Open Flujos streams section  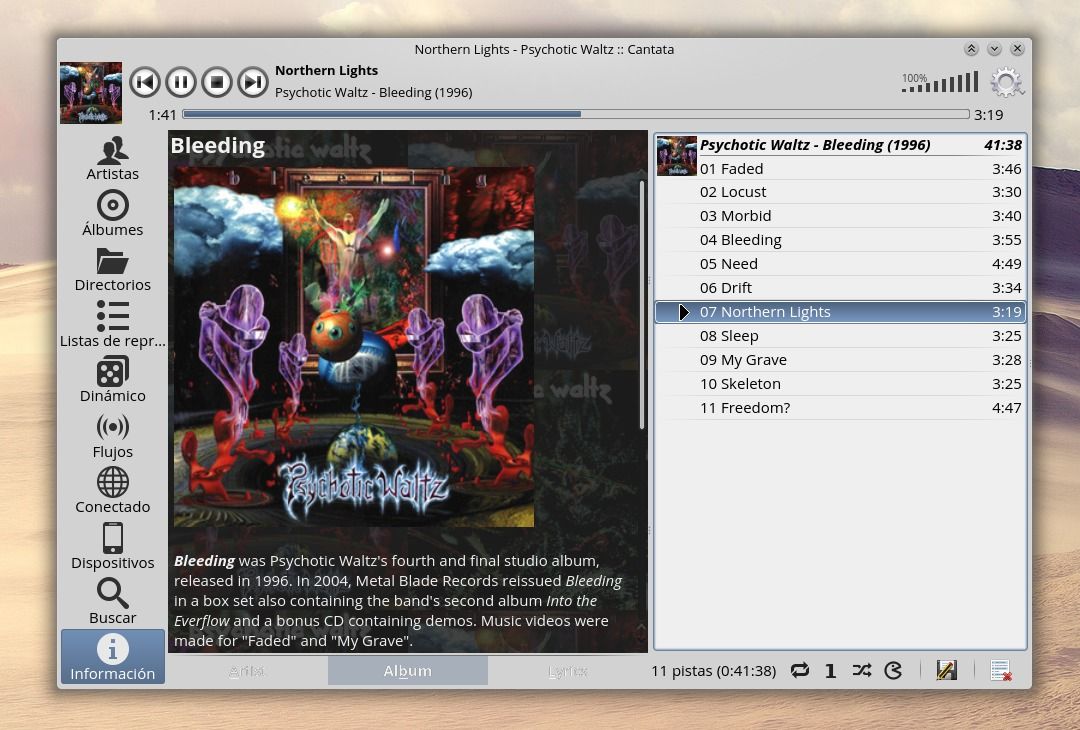pyautogui.click(x=112, y=436)
